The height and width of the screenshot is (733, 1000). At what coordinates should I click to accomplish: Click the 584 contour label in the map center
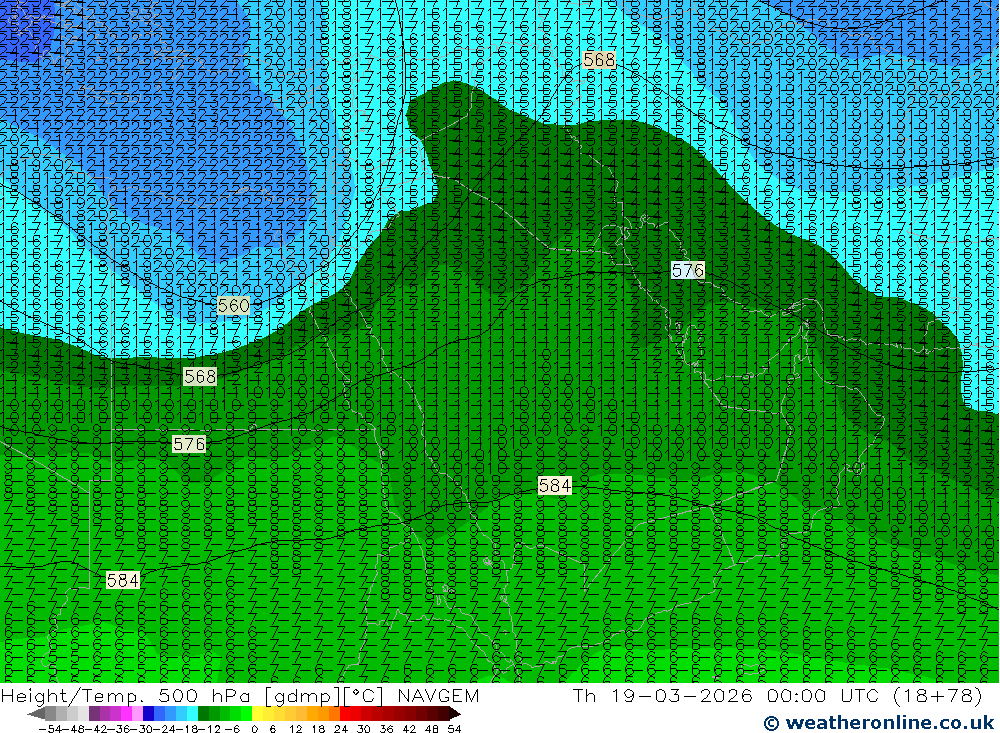coord(555,485)
